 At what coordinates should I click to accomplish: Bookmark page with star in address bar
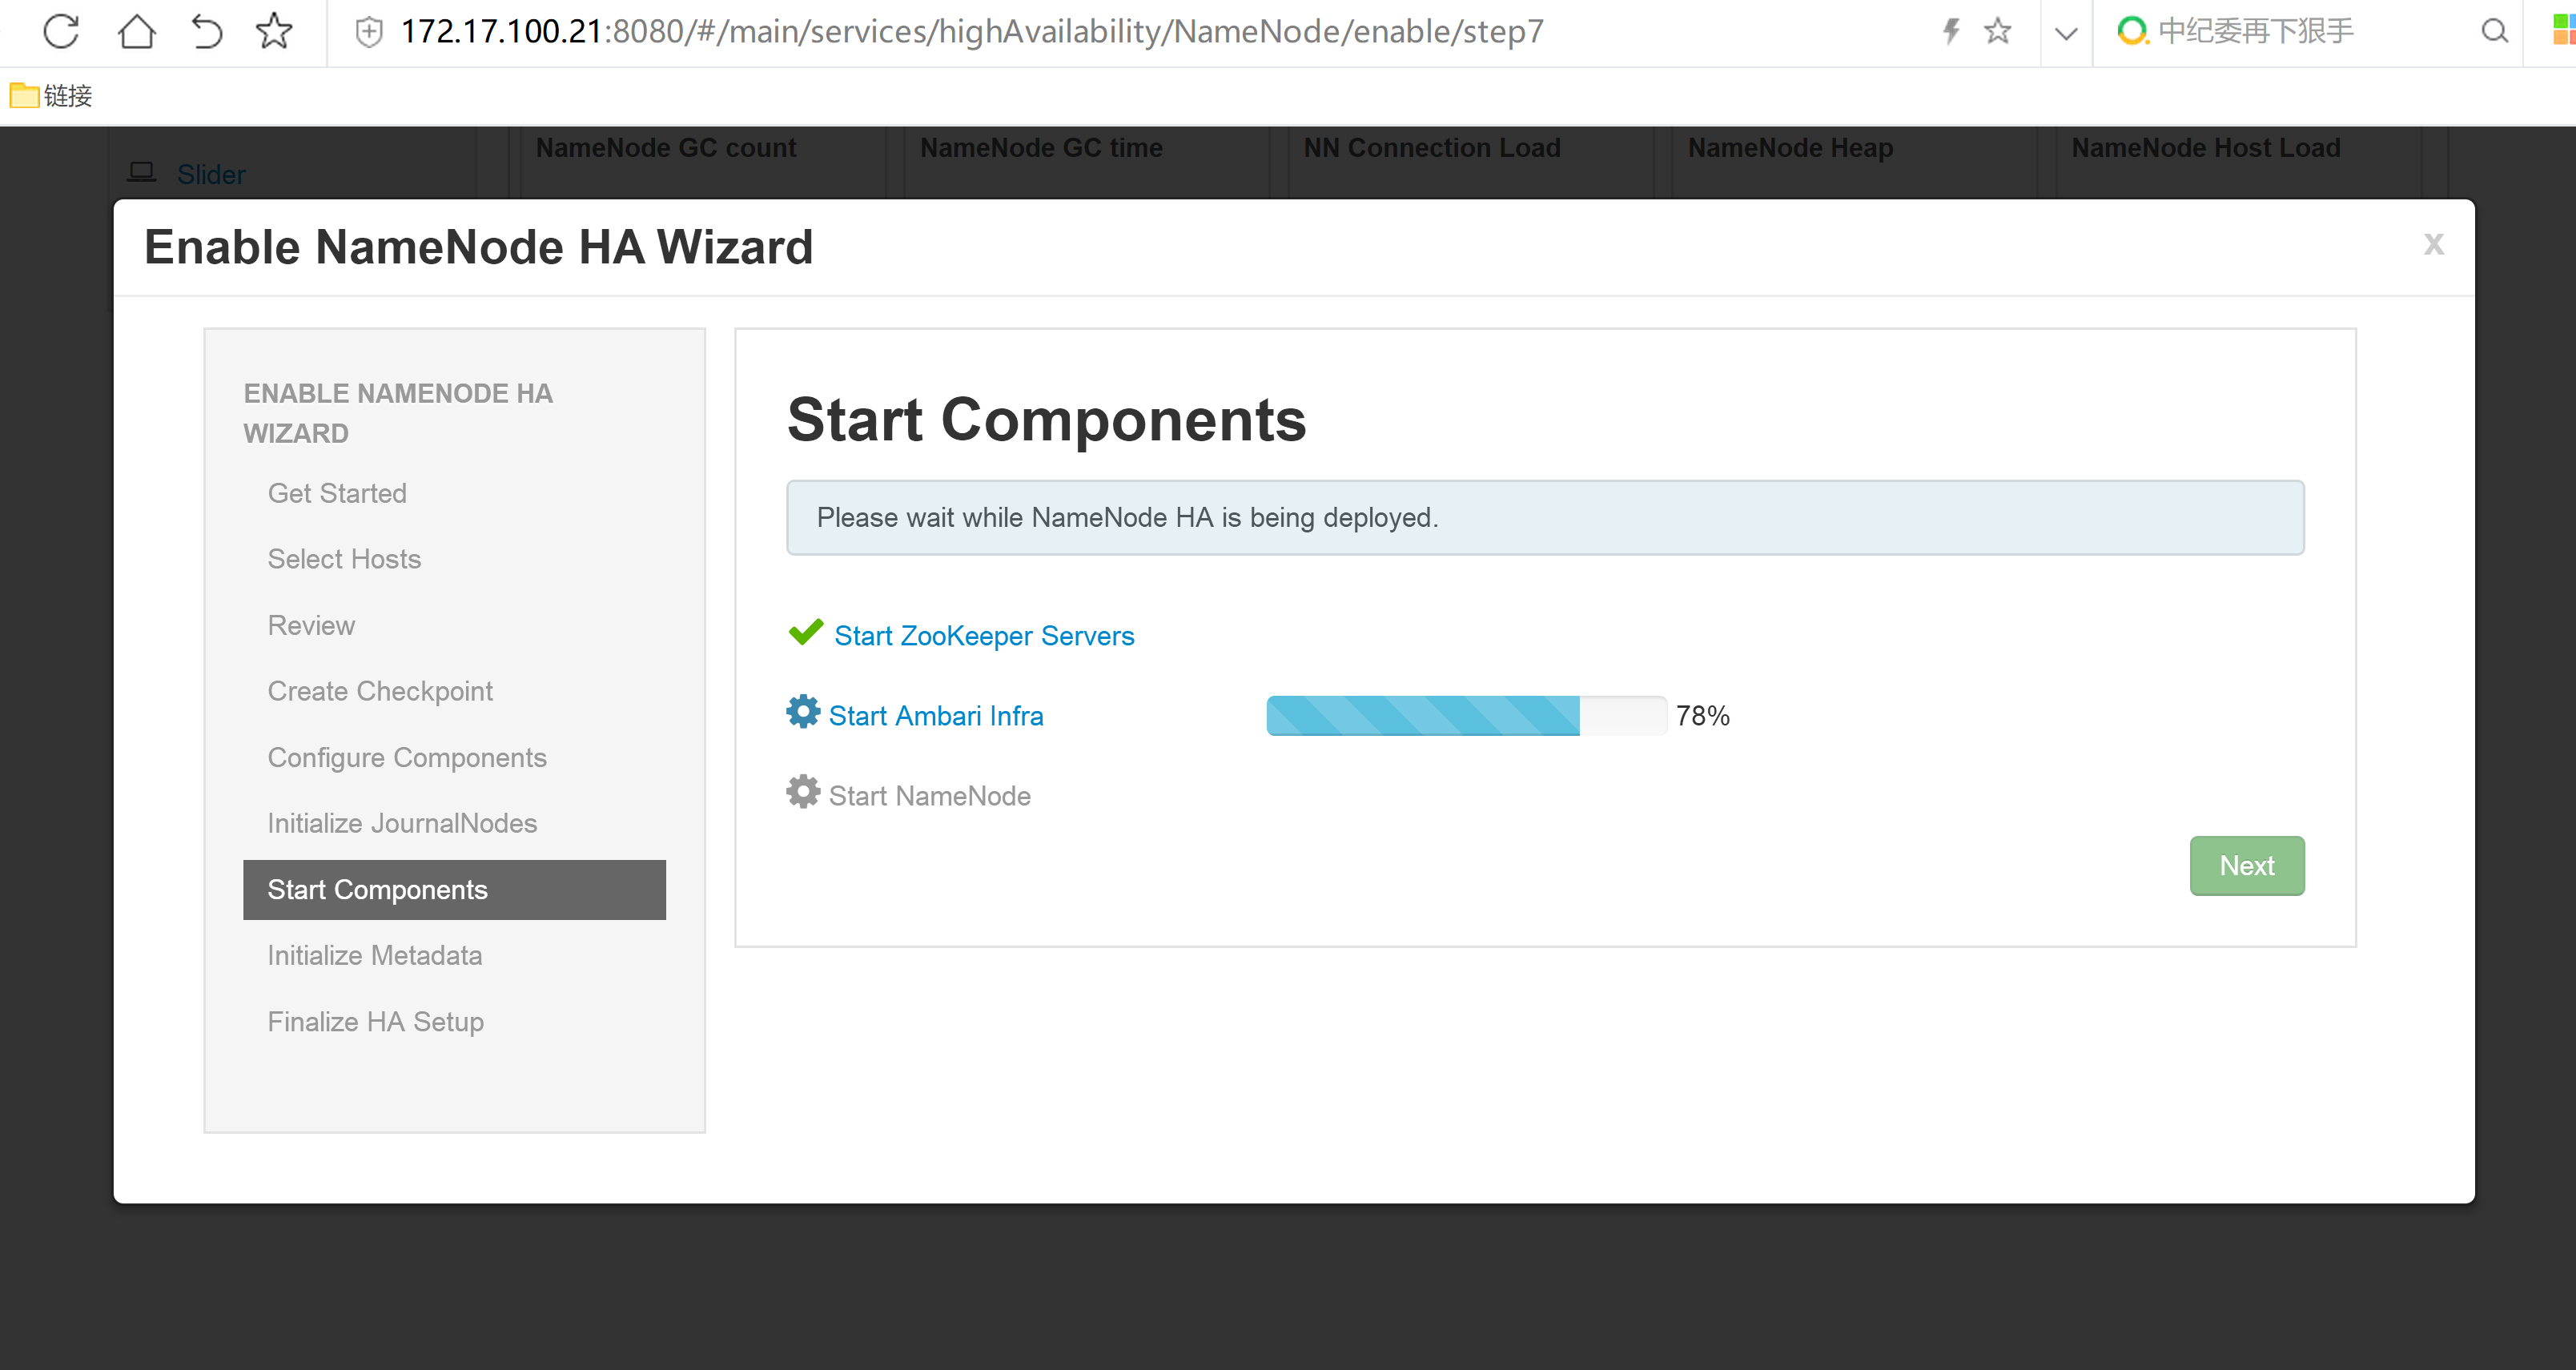pyautogui.click(x=1997, y=31)
